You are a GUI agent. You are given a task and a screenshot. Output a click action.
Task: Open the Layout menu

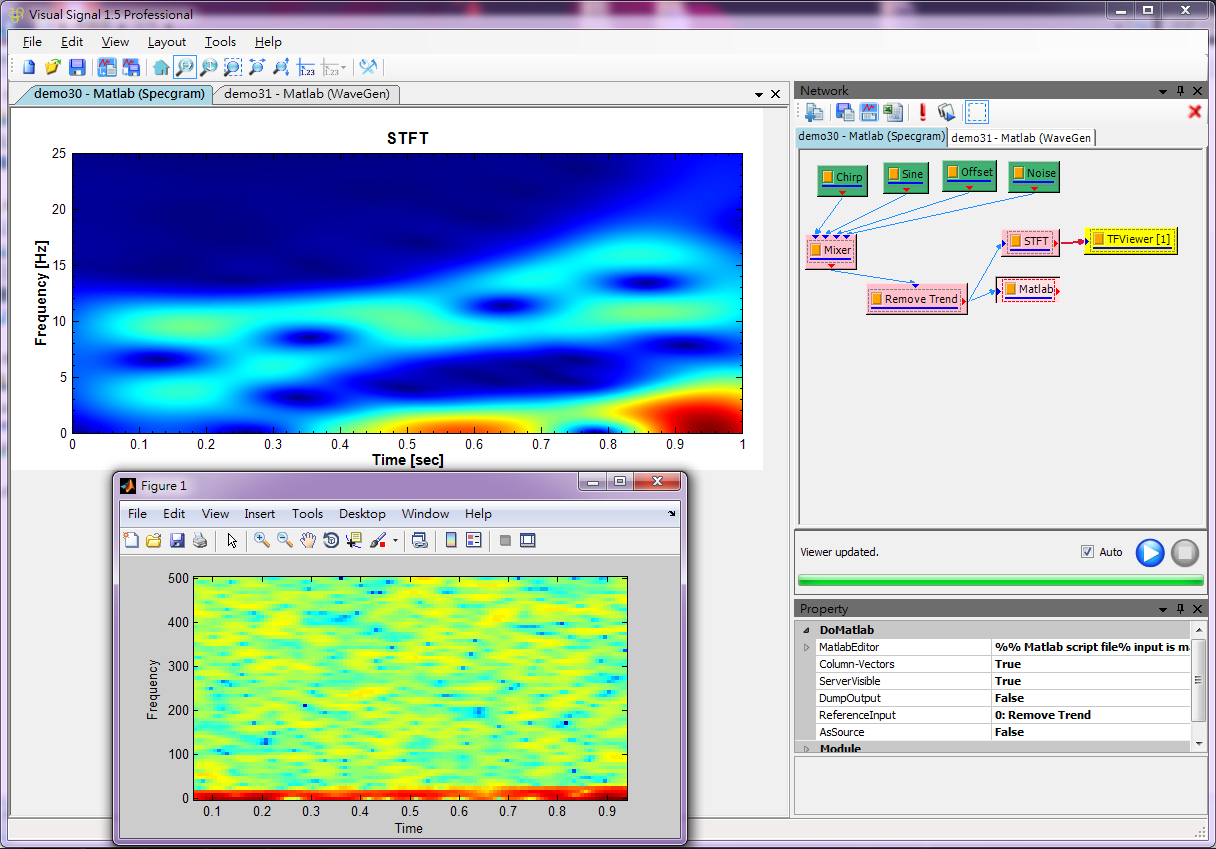167,42
